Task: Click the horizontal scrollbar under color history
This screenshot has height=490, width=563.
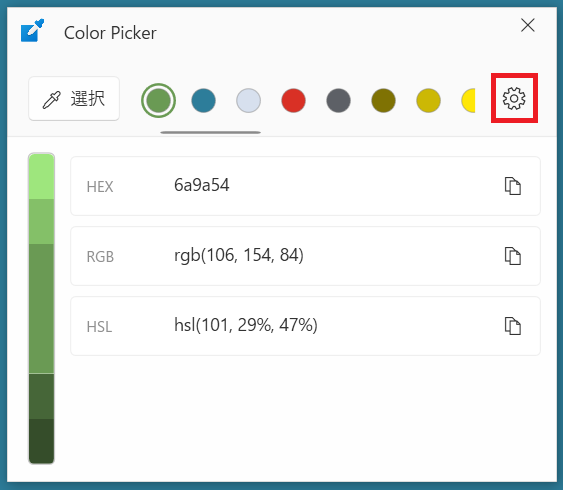Action: tap(210, 132)
